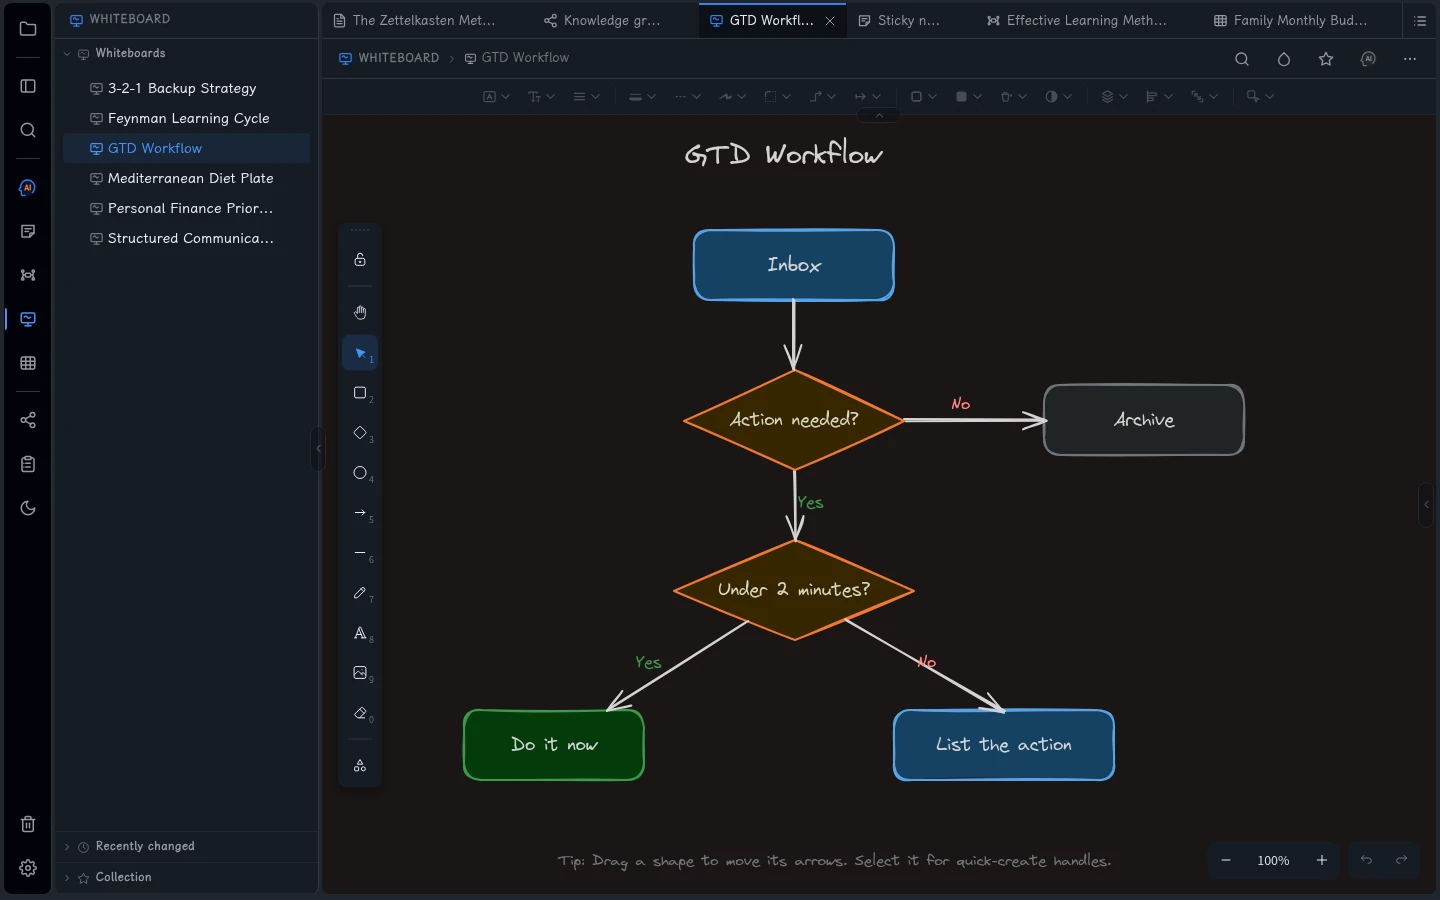
Task: Collapse the left panel with edge handle
Action: [x=318, y=449]
